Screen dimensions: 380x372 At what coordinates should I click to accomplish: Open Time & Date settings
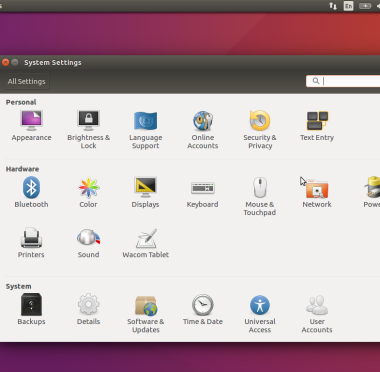[203, 309]
